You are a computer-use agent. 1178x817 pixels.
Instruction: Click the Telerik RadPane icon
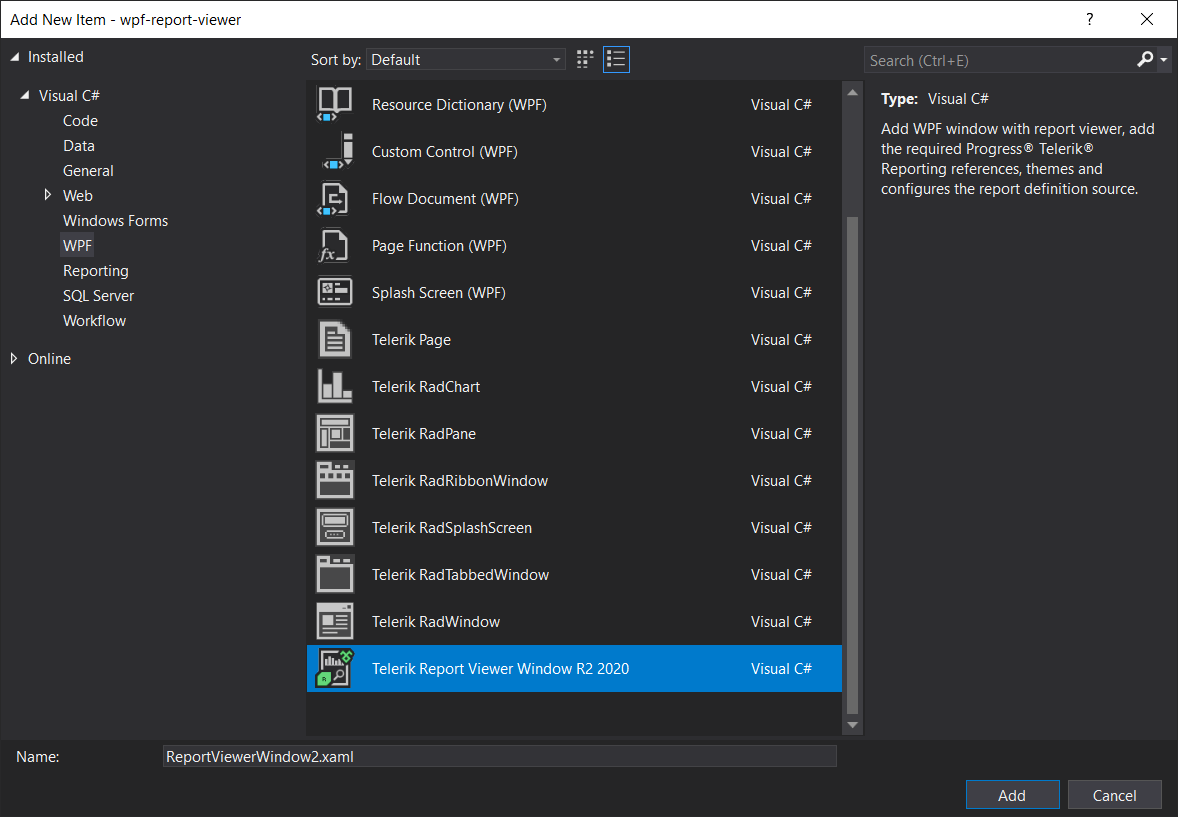[x=335, y=434]
